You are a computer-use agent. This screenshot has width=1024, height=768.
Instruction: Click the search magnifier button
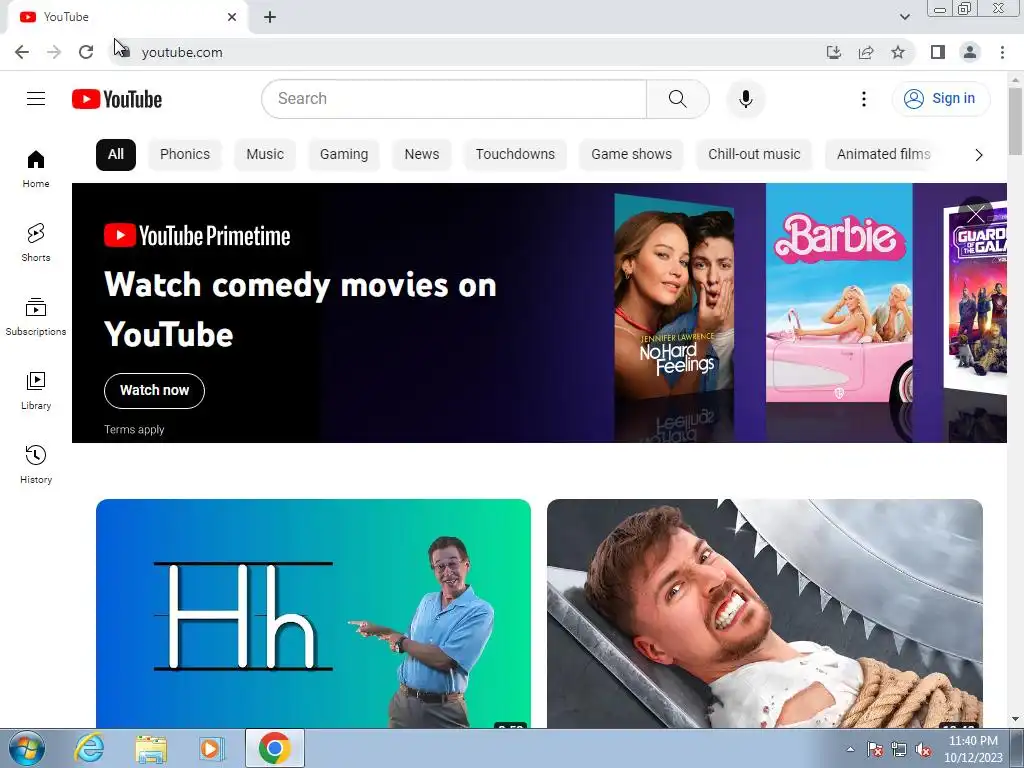[x=678, y=99]
